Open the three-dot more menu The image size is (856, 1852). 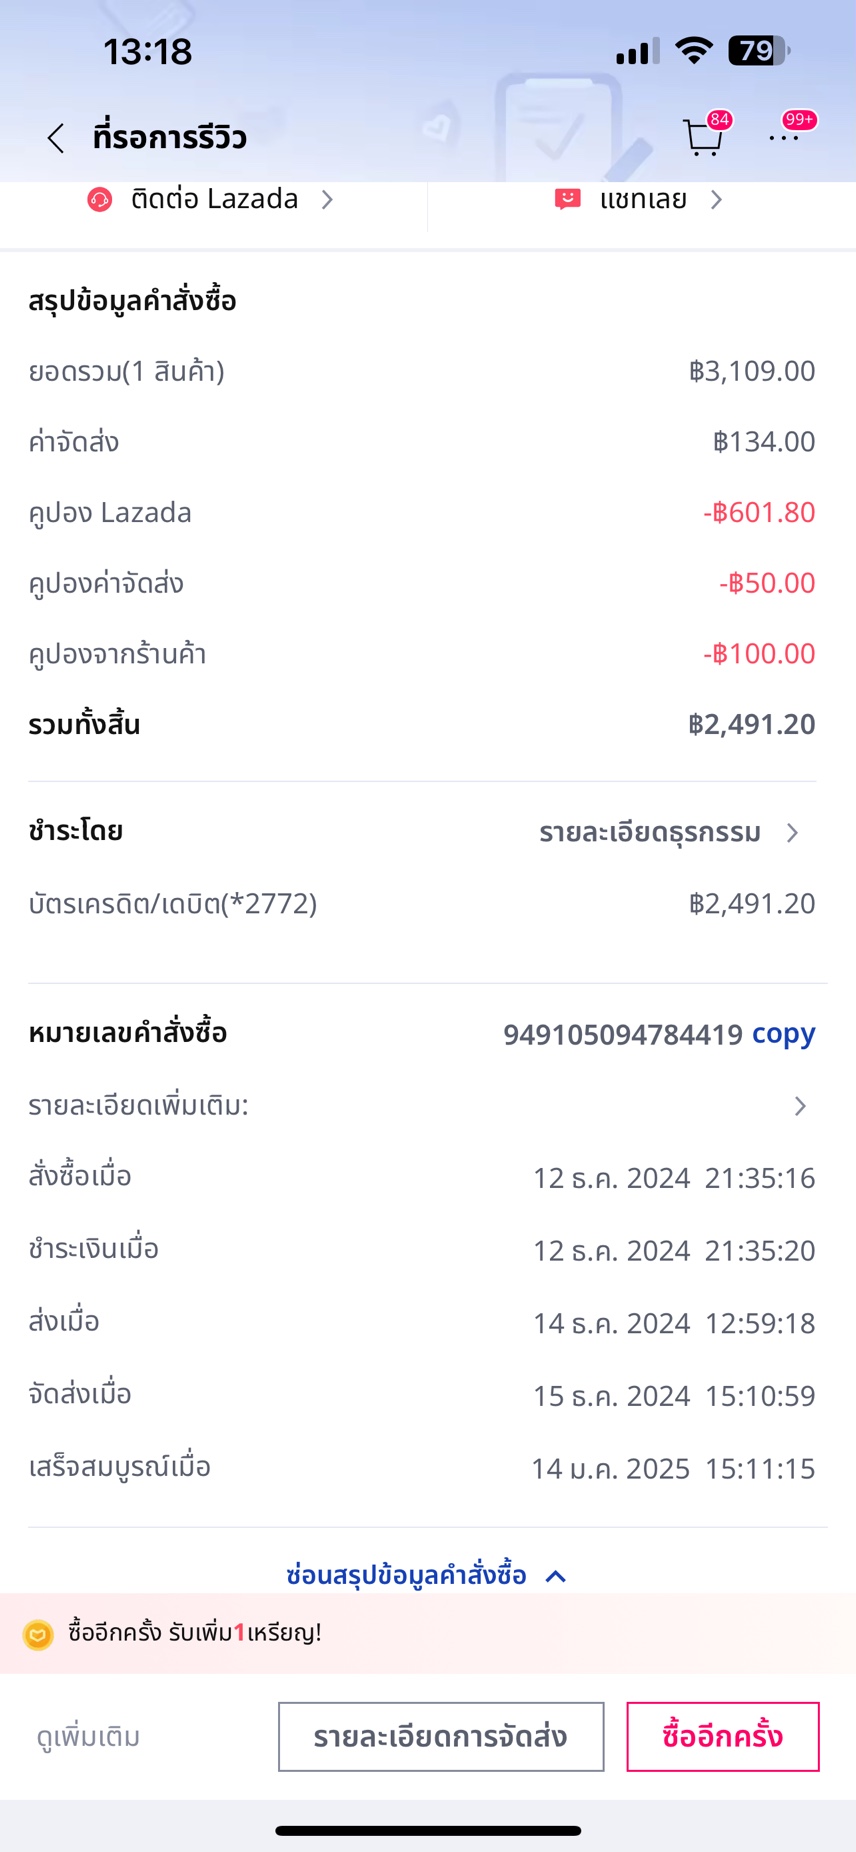tap(784, 138)
